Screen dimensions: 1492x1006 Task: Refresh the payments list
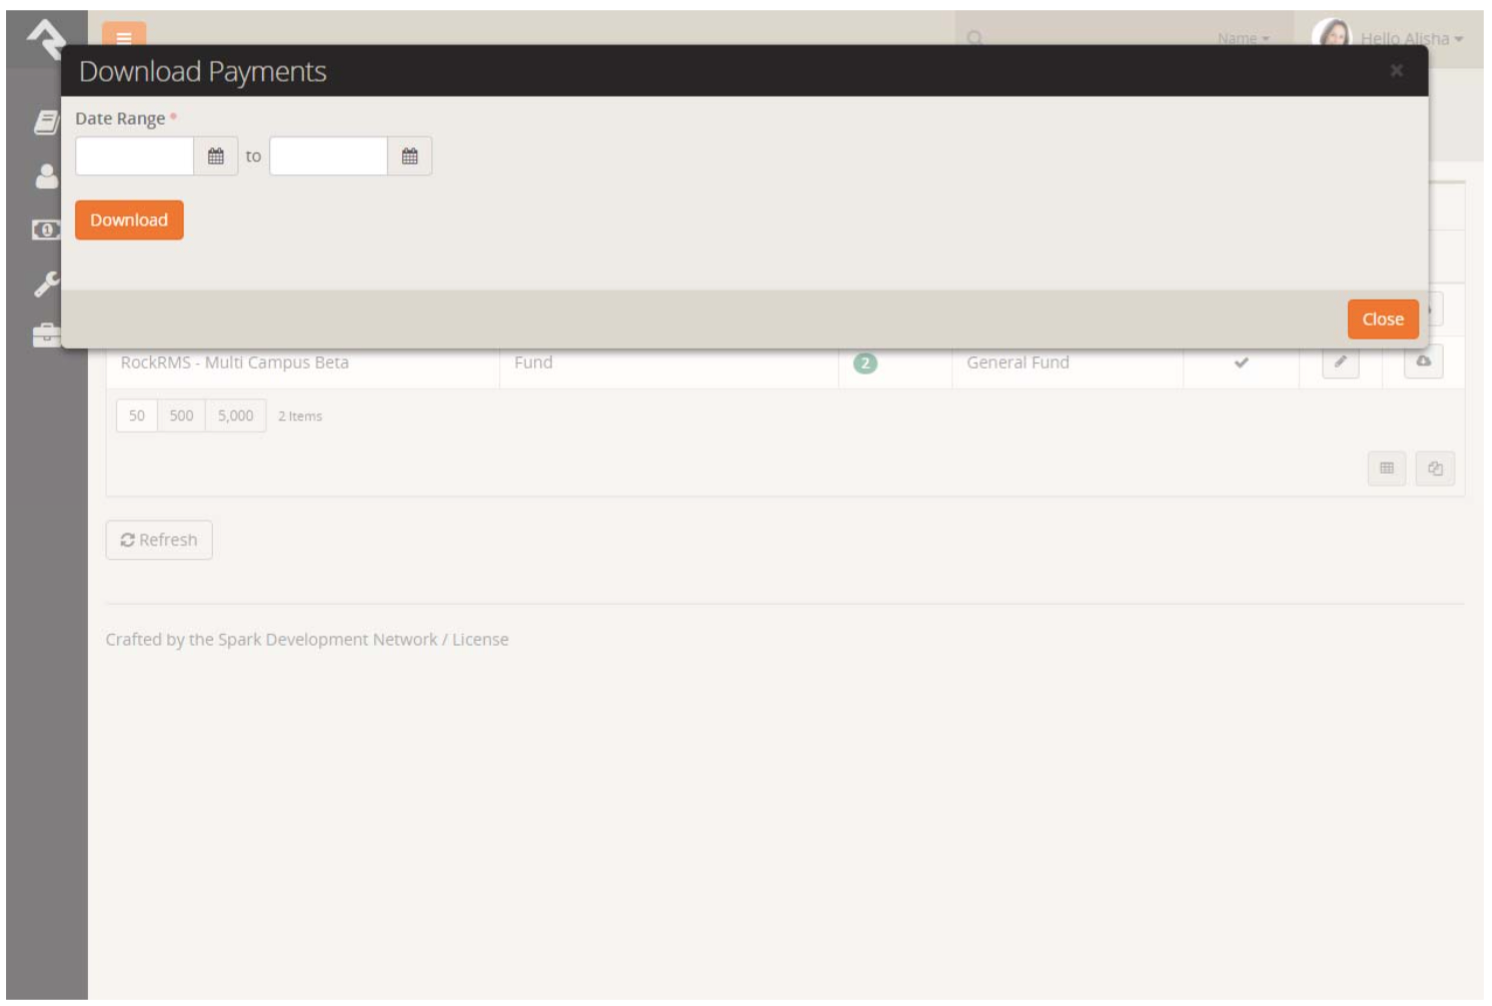point(161,540)
